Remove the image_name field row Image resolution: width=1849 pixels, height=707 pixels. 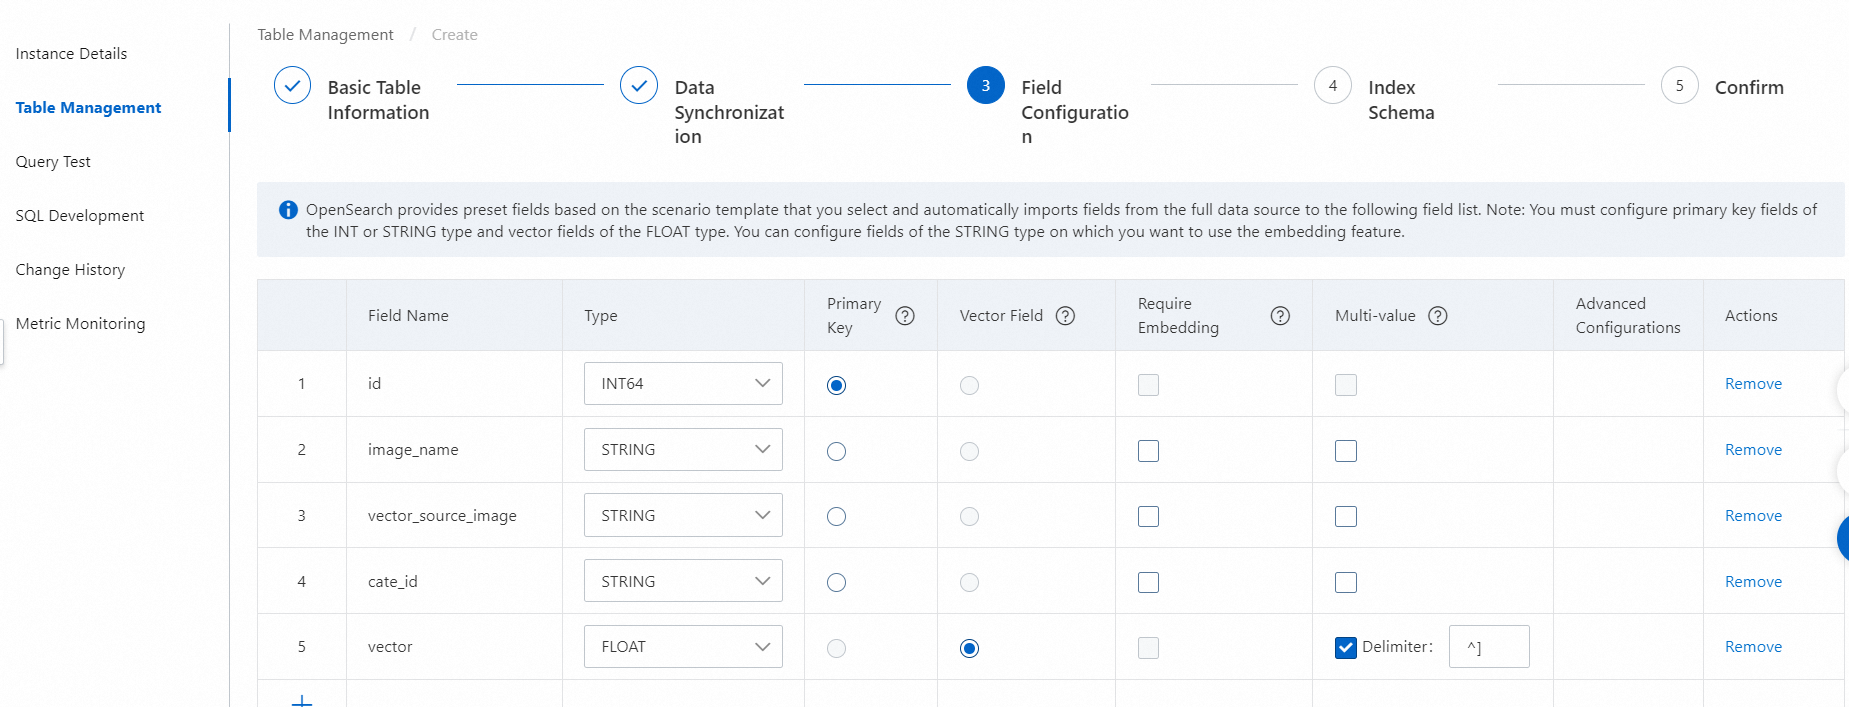1753,450
